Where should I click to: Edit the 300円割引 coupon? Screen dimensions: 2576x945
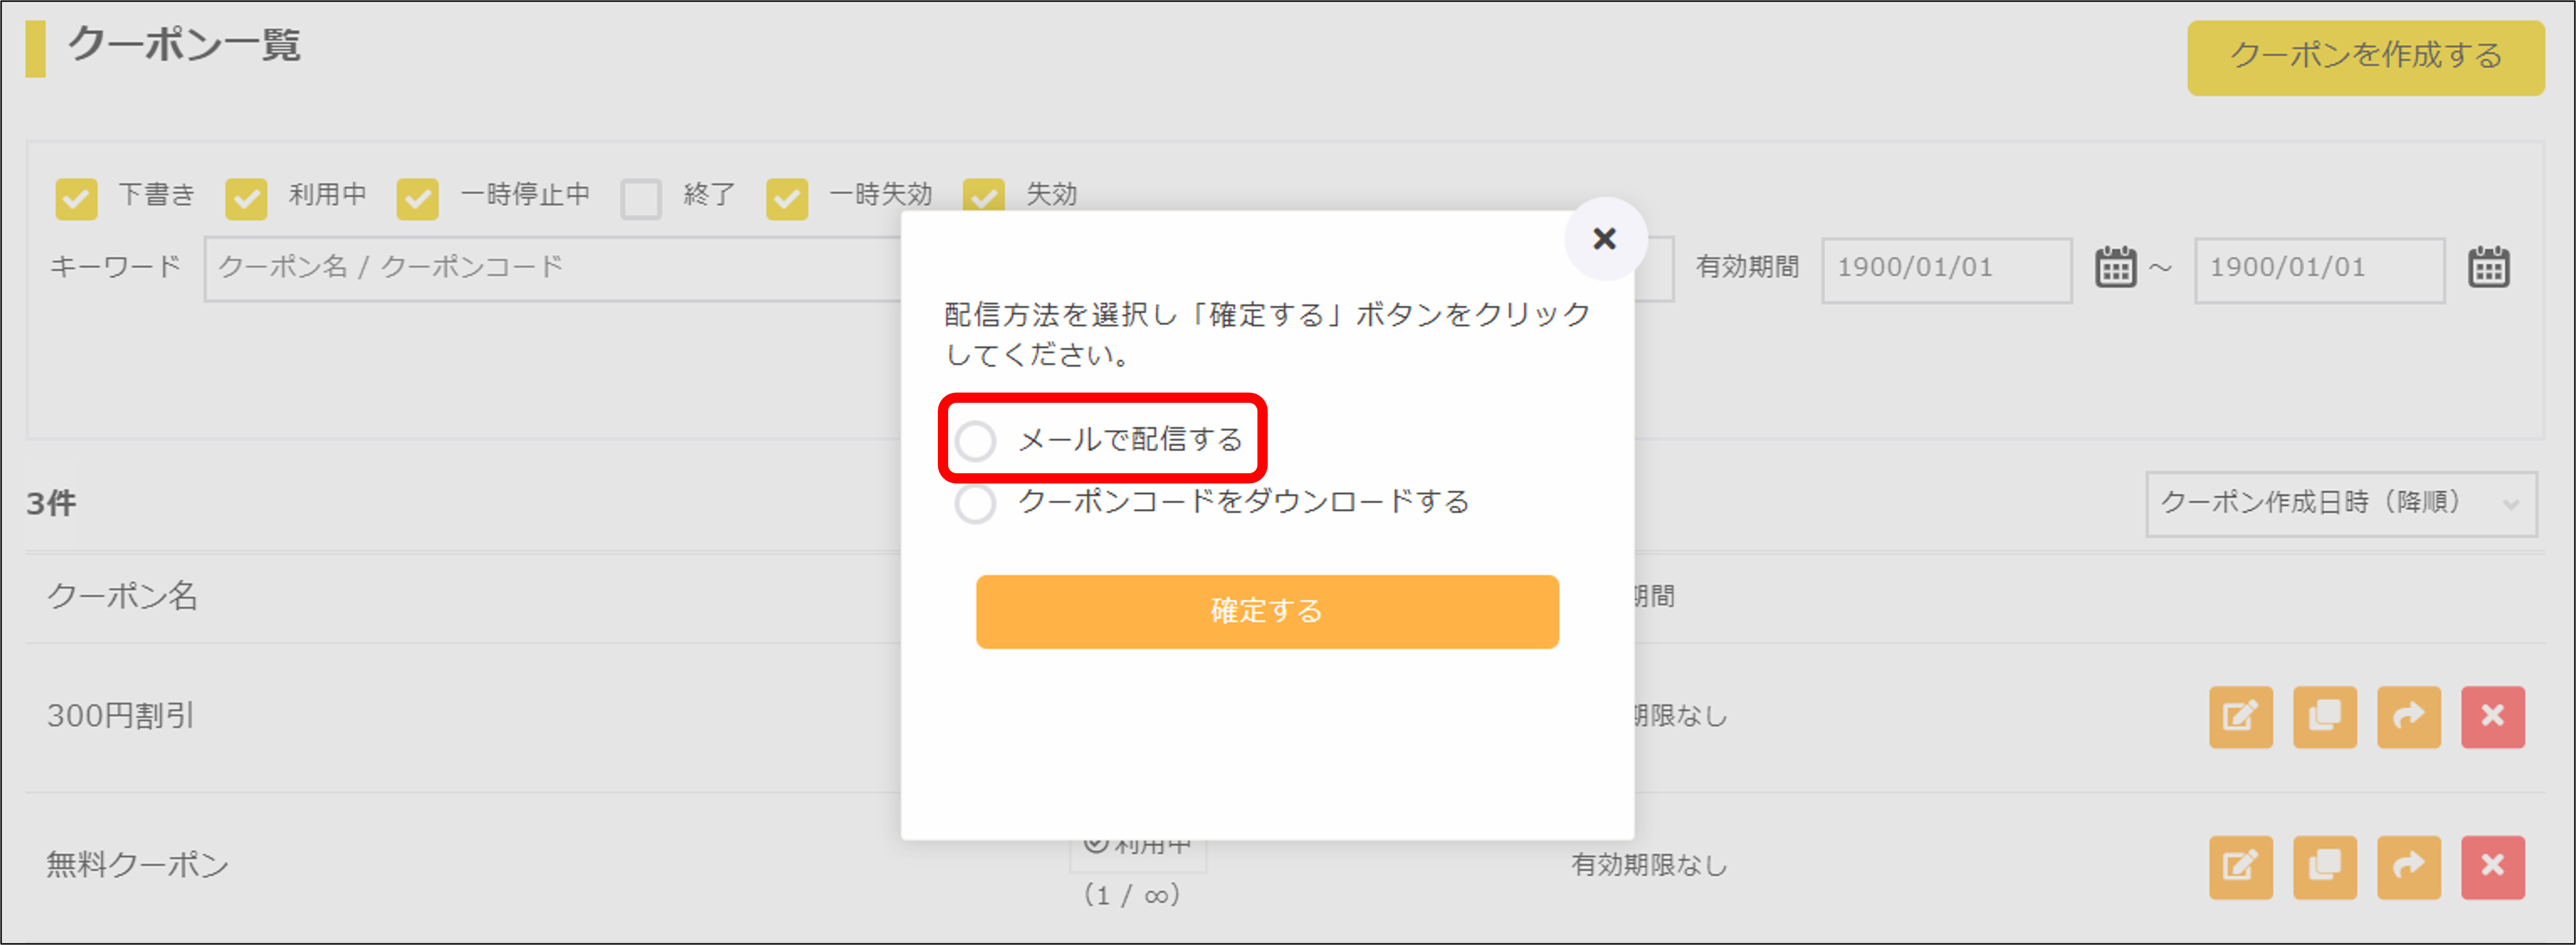2241,717
